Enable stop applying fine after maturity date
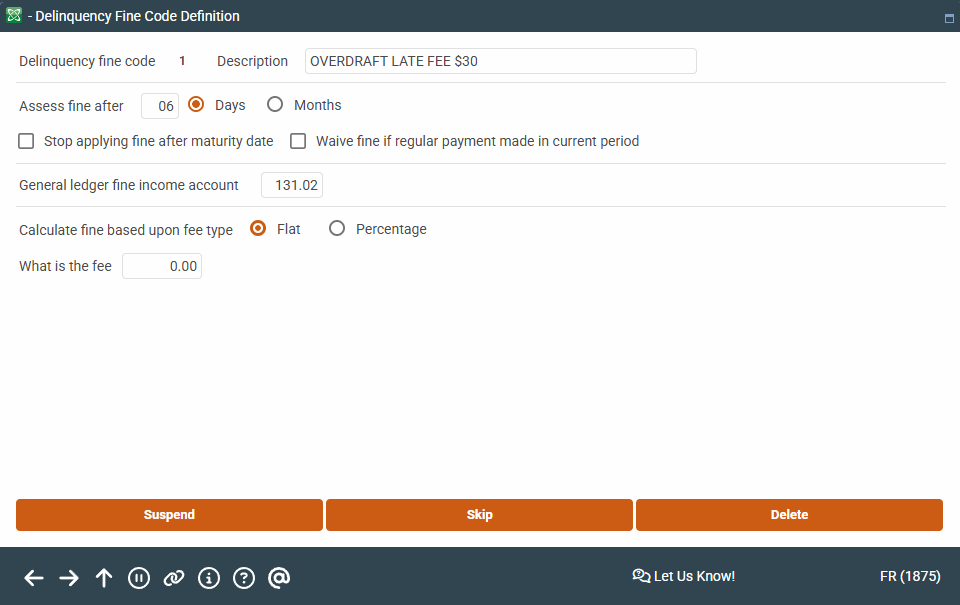Screen dimensions: 960x605 [x=26, y=141]
